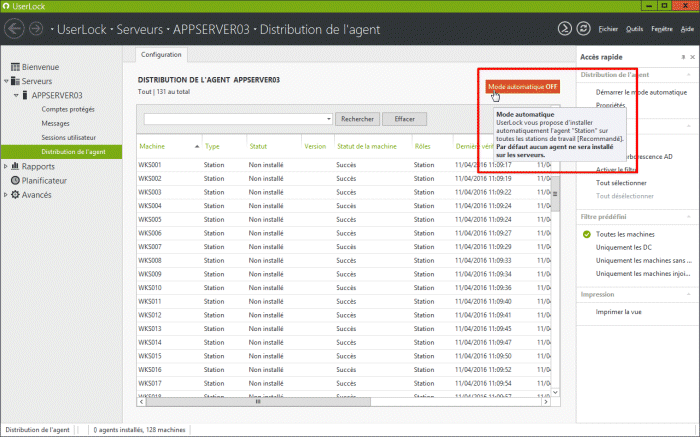Pin the Accès rapide panel
Screen dimensions: 700x437
point(683,57)
